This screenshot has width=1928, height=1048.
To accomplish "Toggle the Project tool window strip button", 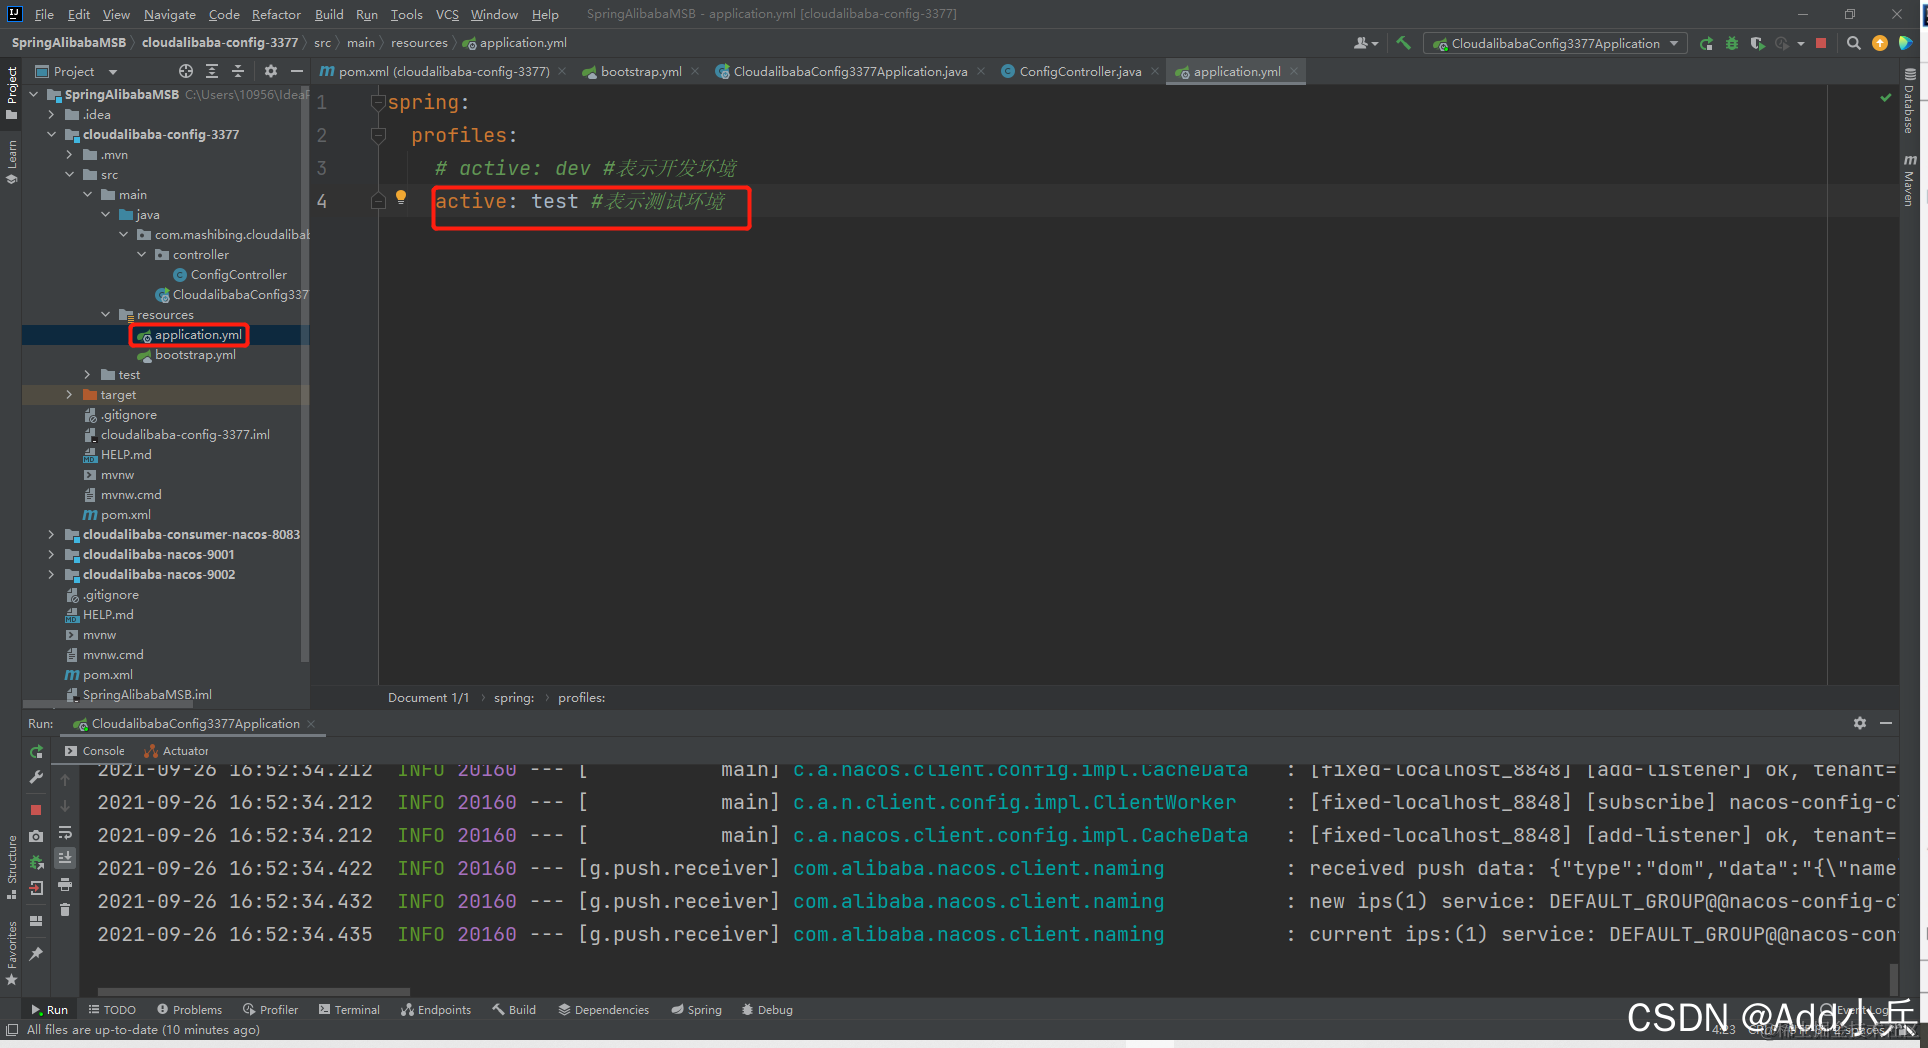I will 12,93.
